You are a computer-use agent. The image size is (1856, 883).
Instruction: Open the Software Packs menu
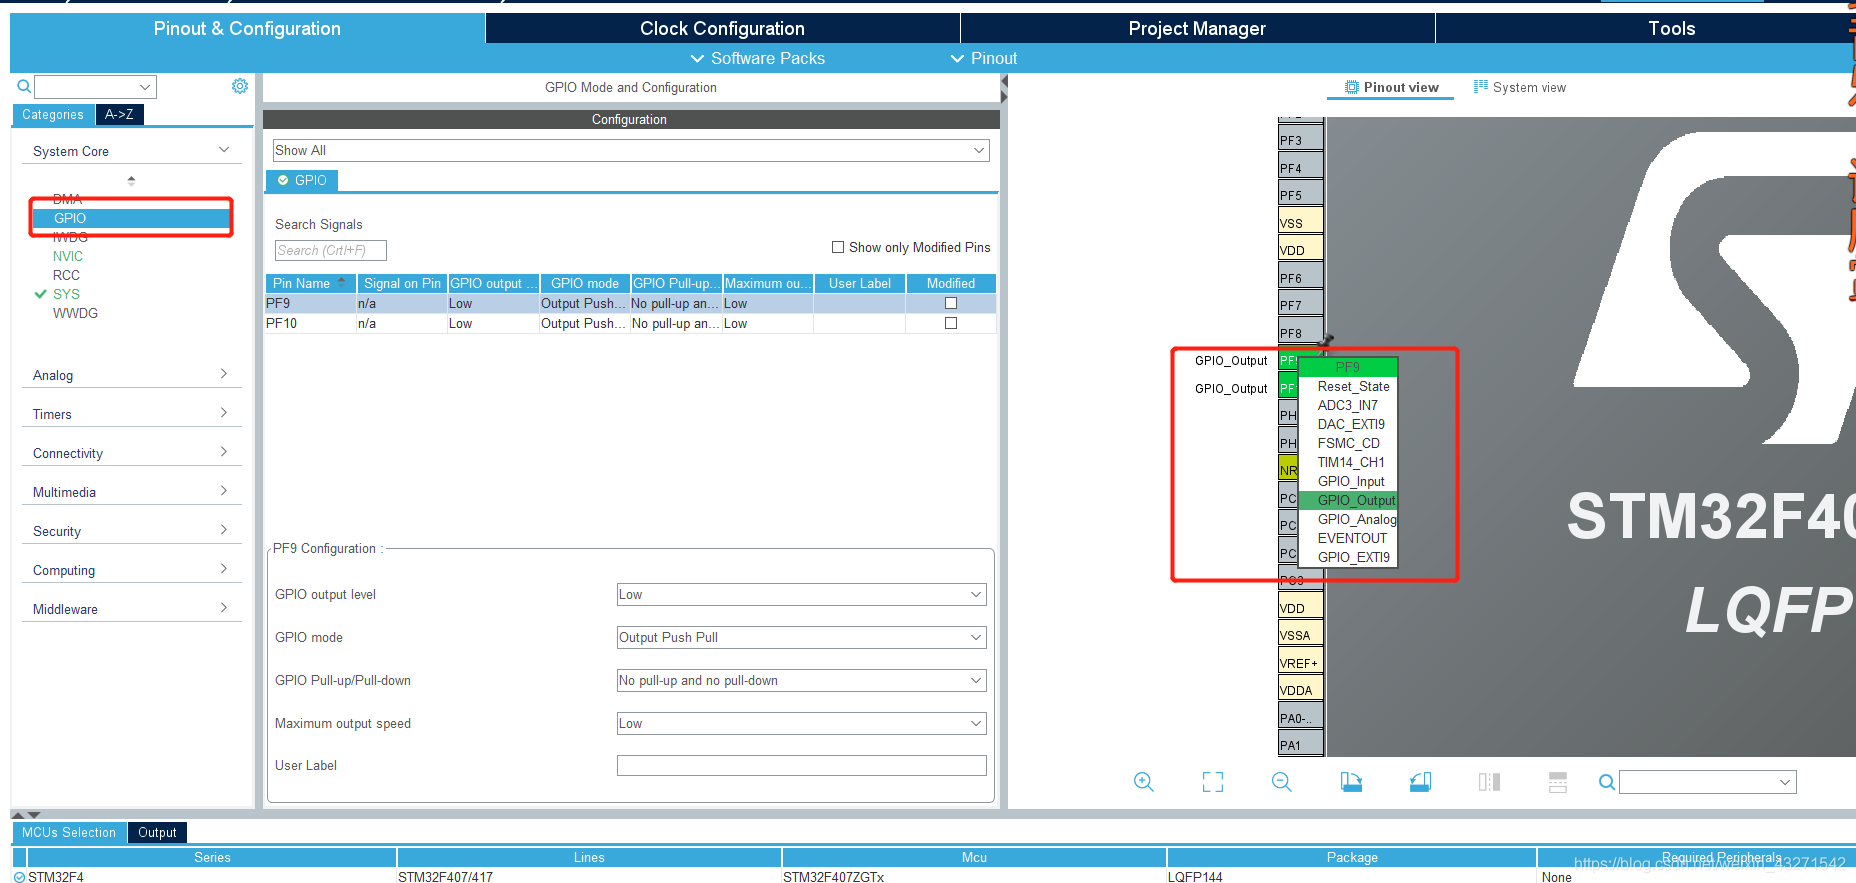click(x=758, y=58)
